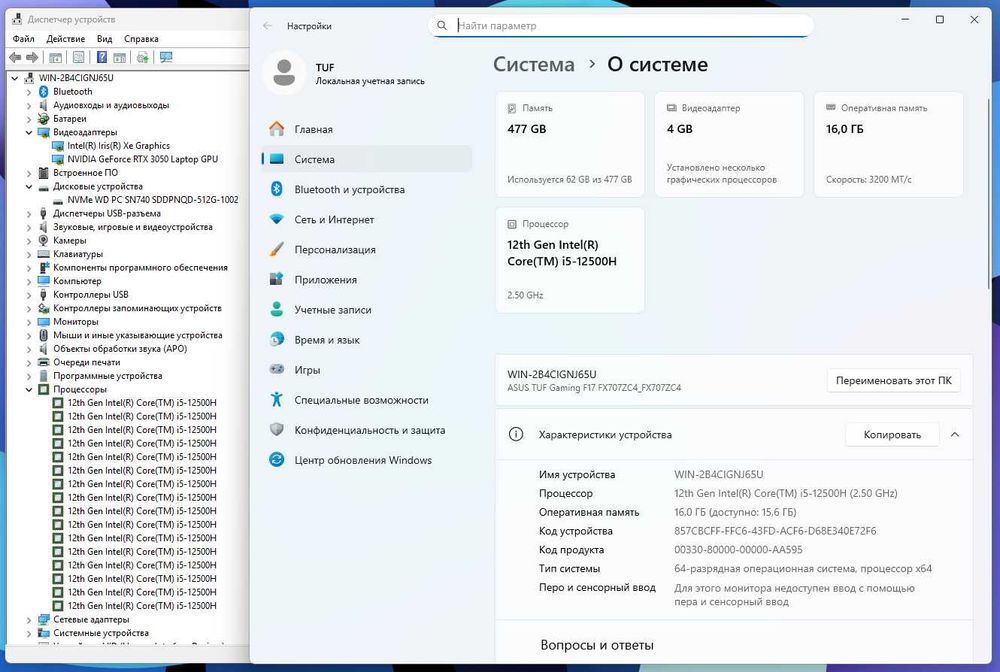Click the Главная home icon in Settings sidebar

pyautogui.click(x=277, y=129)
